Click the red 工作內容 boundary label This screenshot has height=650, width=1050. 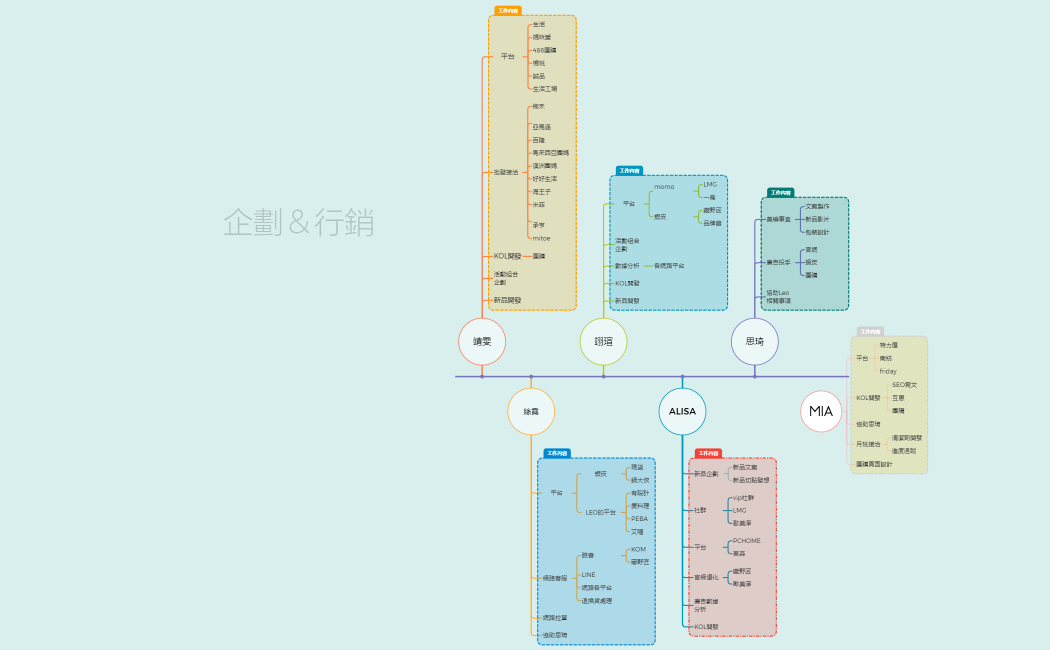[x=708, y=453]
